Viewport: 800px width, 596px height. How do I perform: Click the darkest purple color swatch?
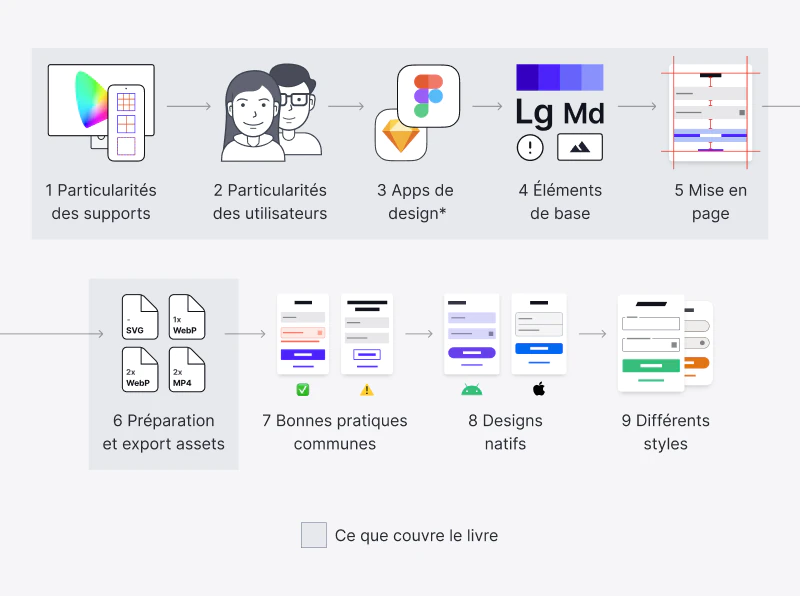pyautogui.click(x=527, y=78)
